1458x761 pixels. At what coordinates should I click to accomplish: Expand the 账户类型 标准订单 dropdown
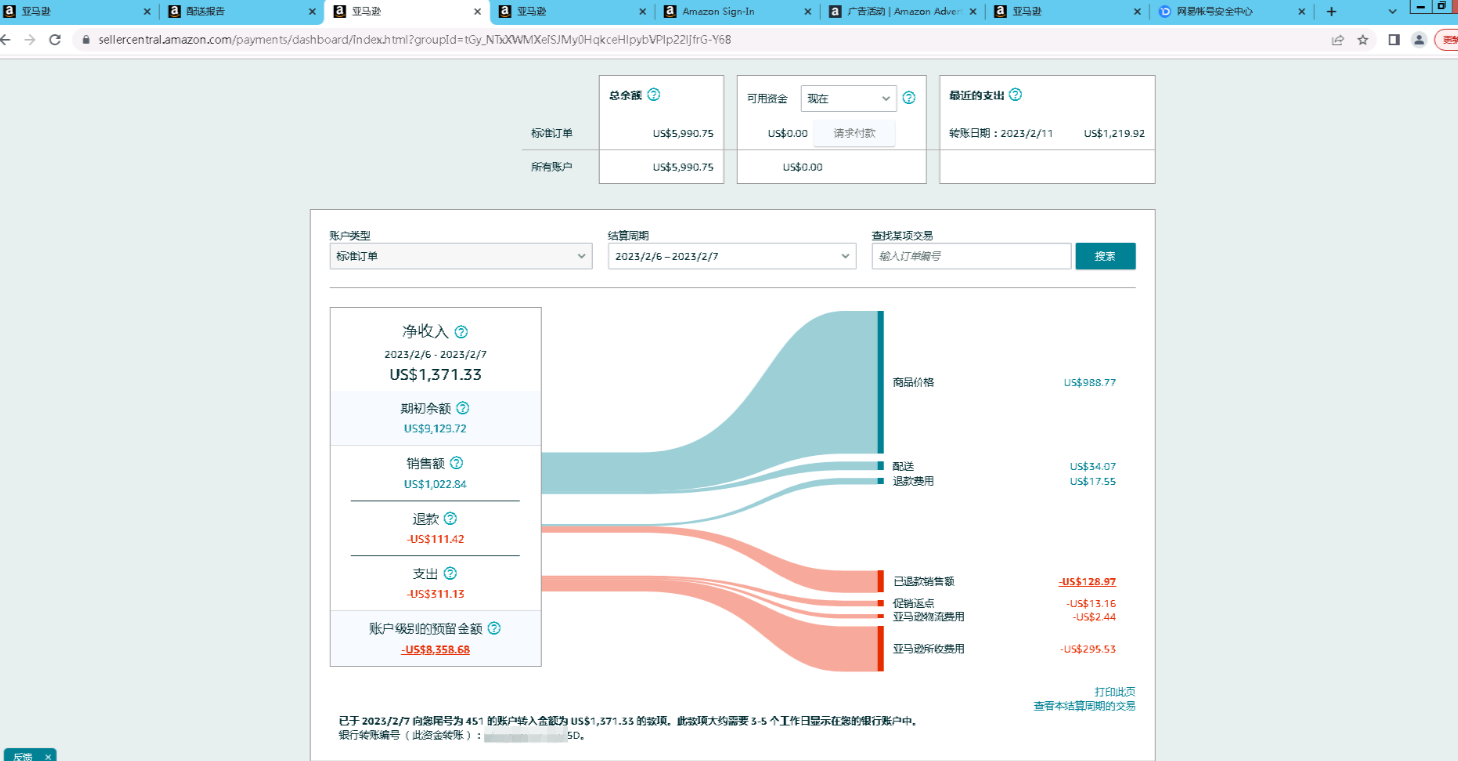(461, 256)
